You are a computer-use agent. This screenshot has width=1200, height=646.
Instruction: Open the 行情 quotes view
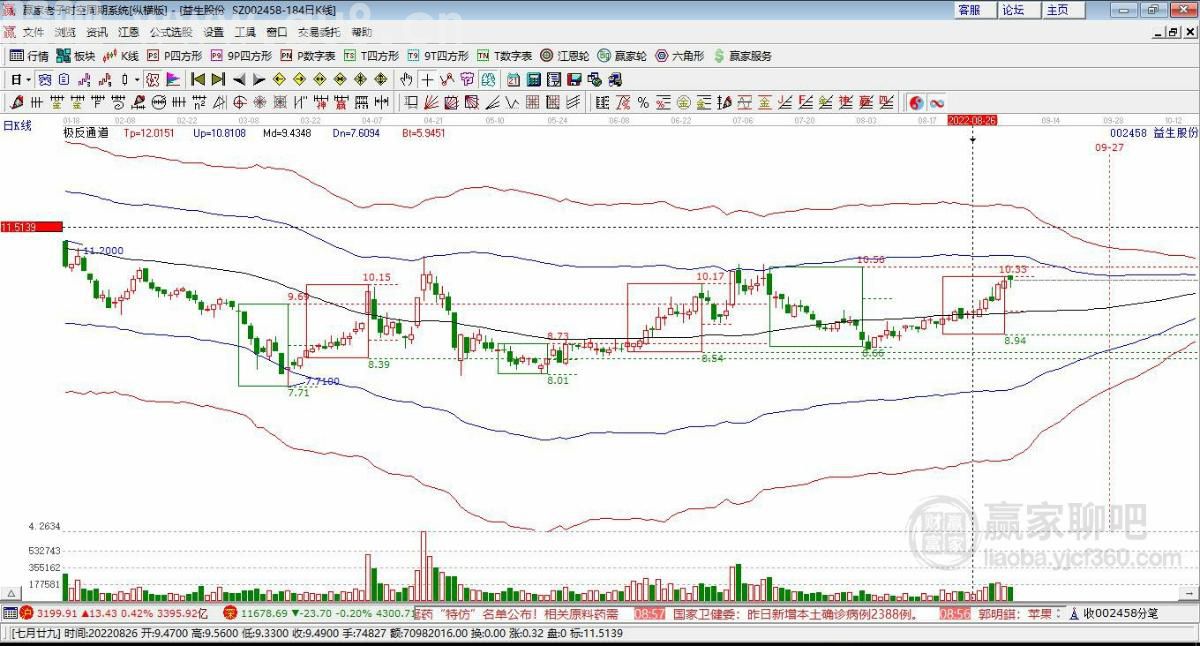pyautogui.click(x=30, y=56)
